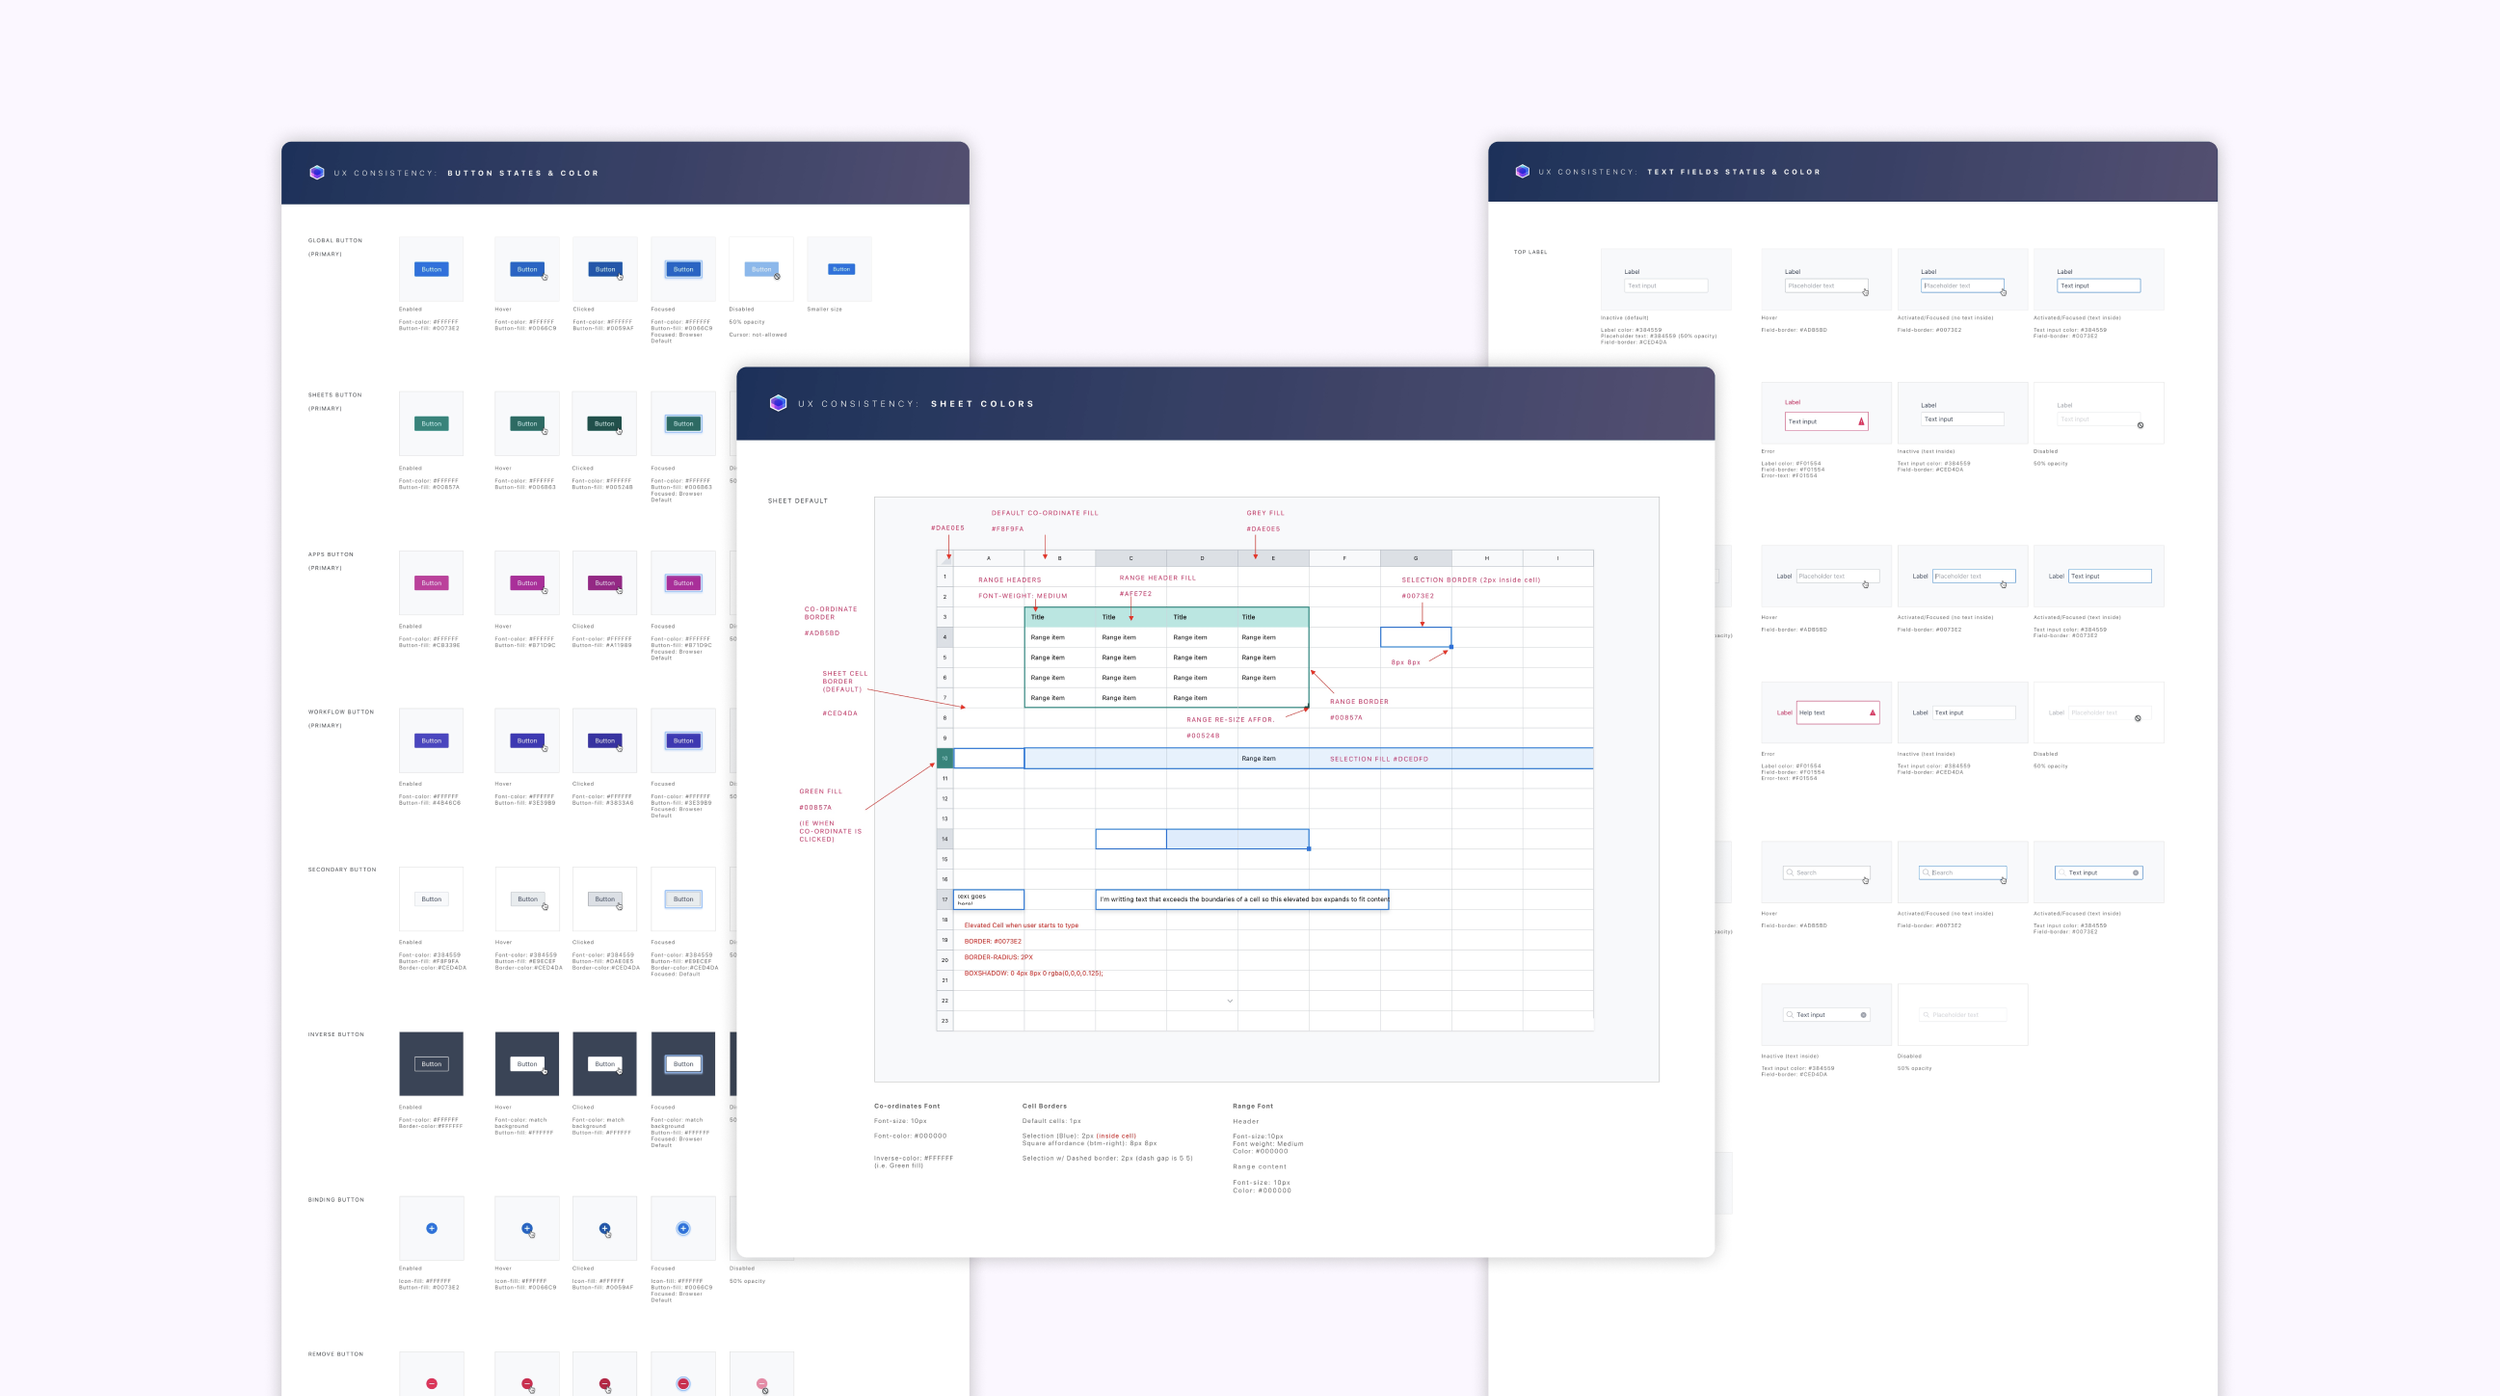The image size is (2500, 1396).
Task: Click the Disabled Global primary Button
Action: 761,269
